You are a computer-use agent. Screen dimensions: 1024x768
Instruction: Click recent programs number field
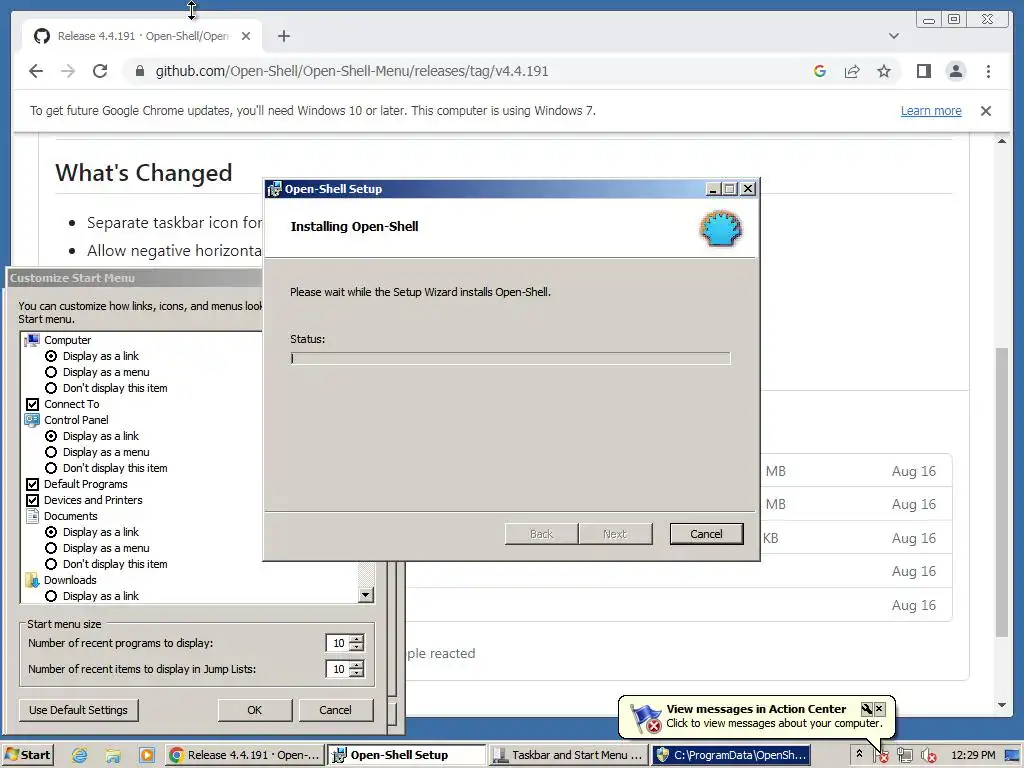pos(338,643)
